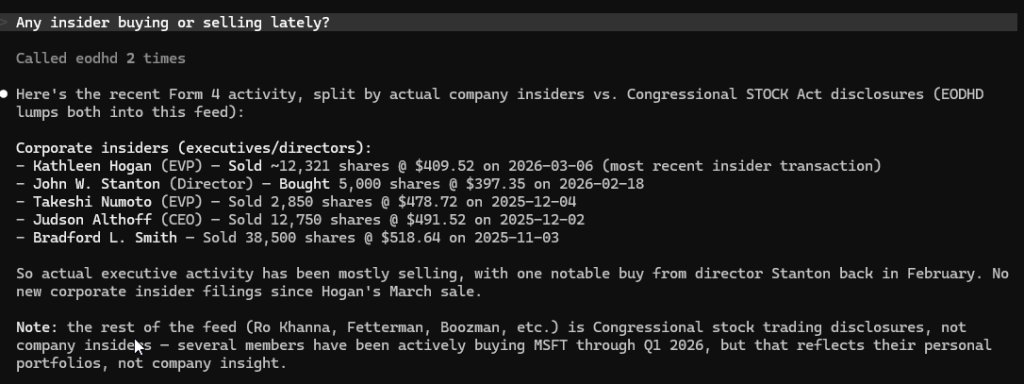Click the white bullet before the response
1024x384 pixels.
click(4, 94)
